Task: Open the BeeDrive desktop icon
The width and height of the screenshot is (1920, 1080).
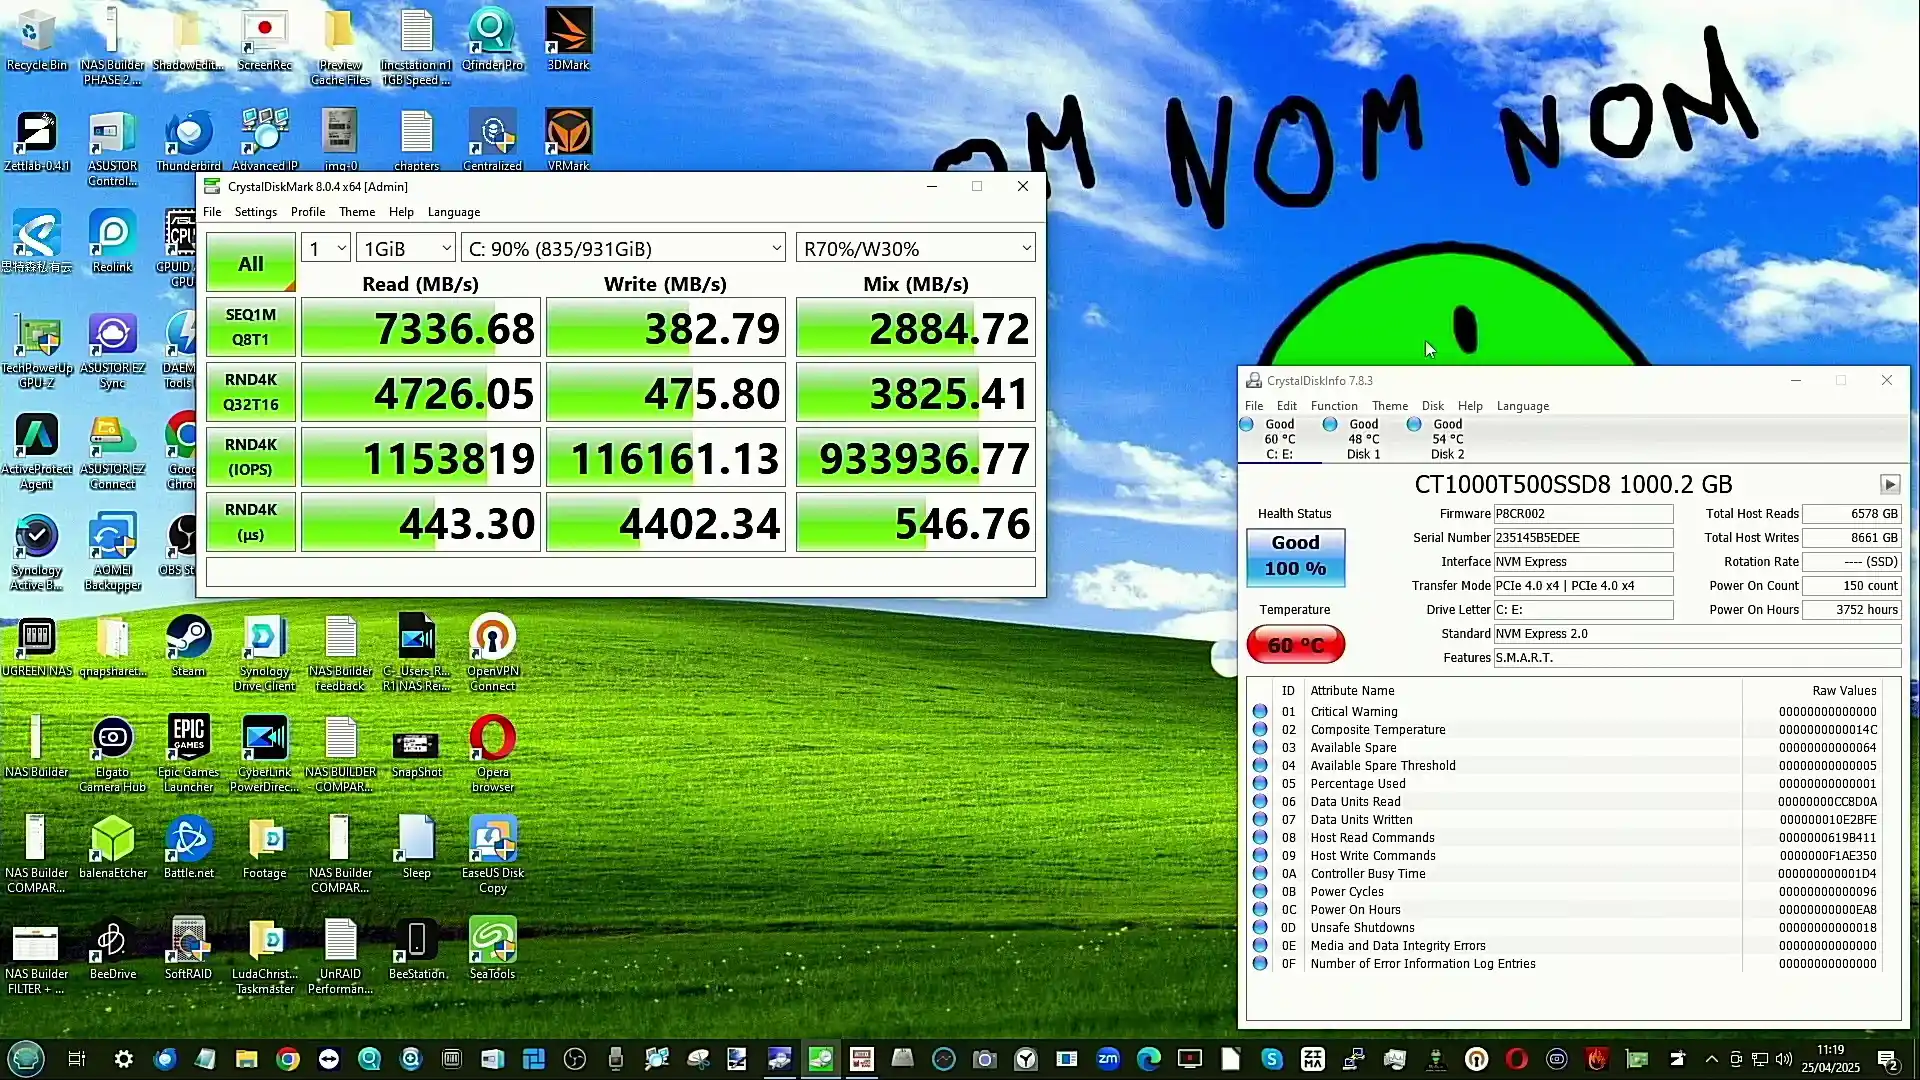Action: point(113,950)
